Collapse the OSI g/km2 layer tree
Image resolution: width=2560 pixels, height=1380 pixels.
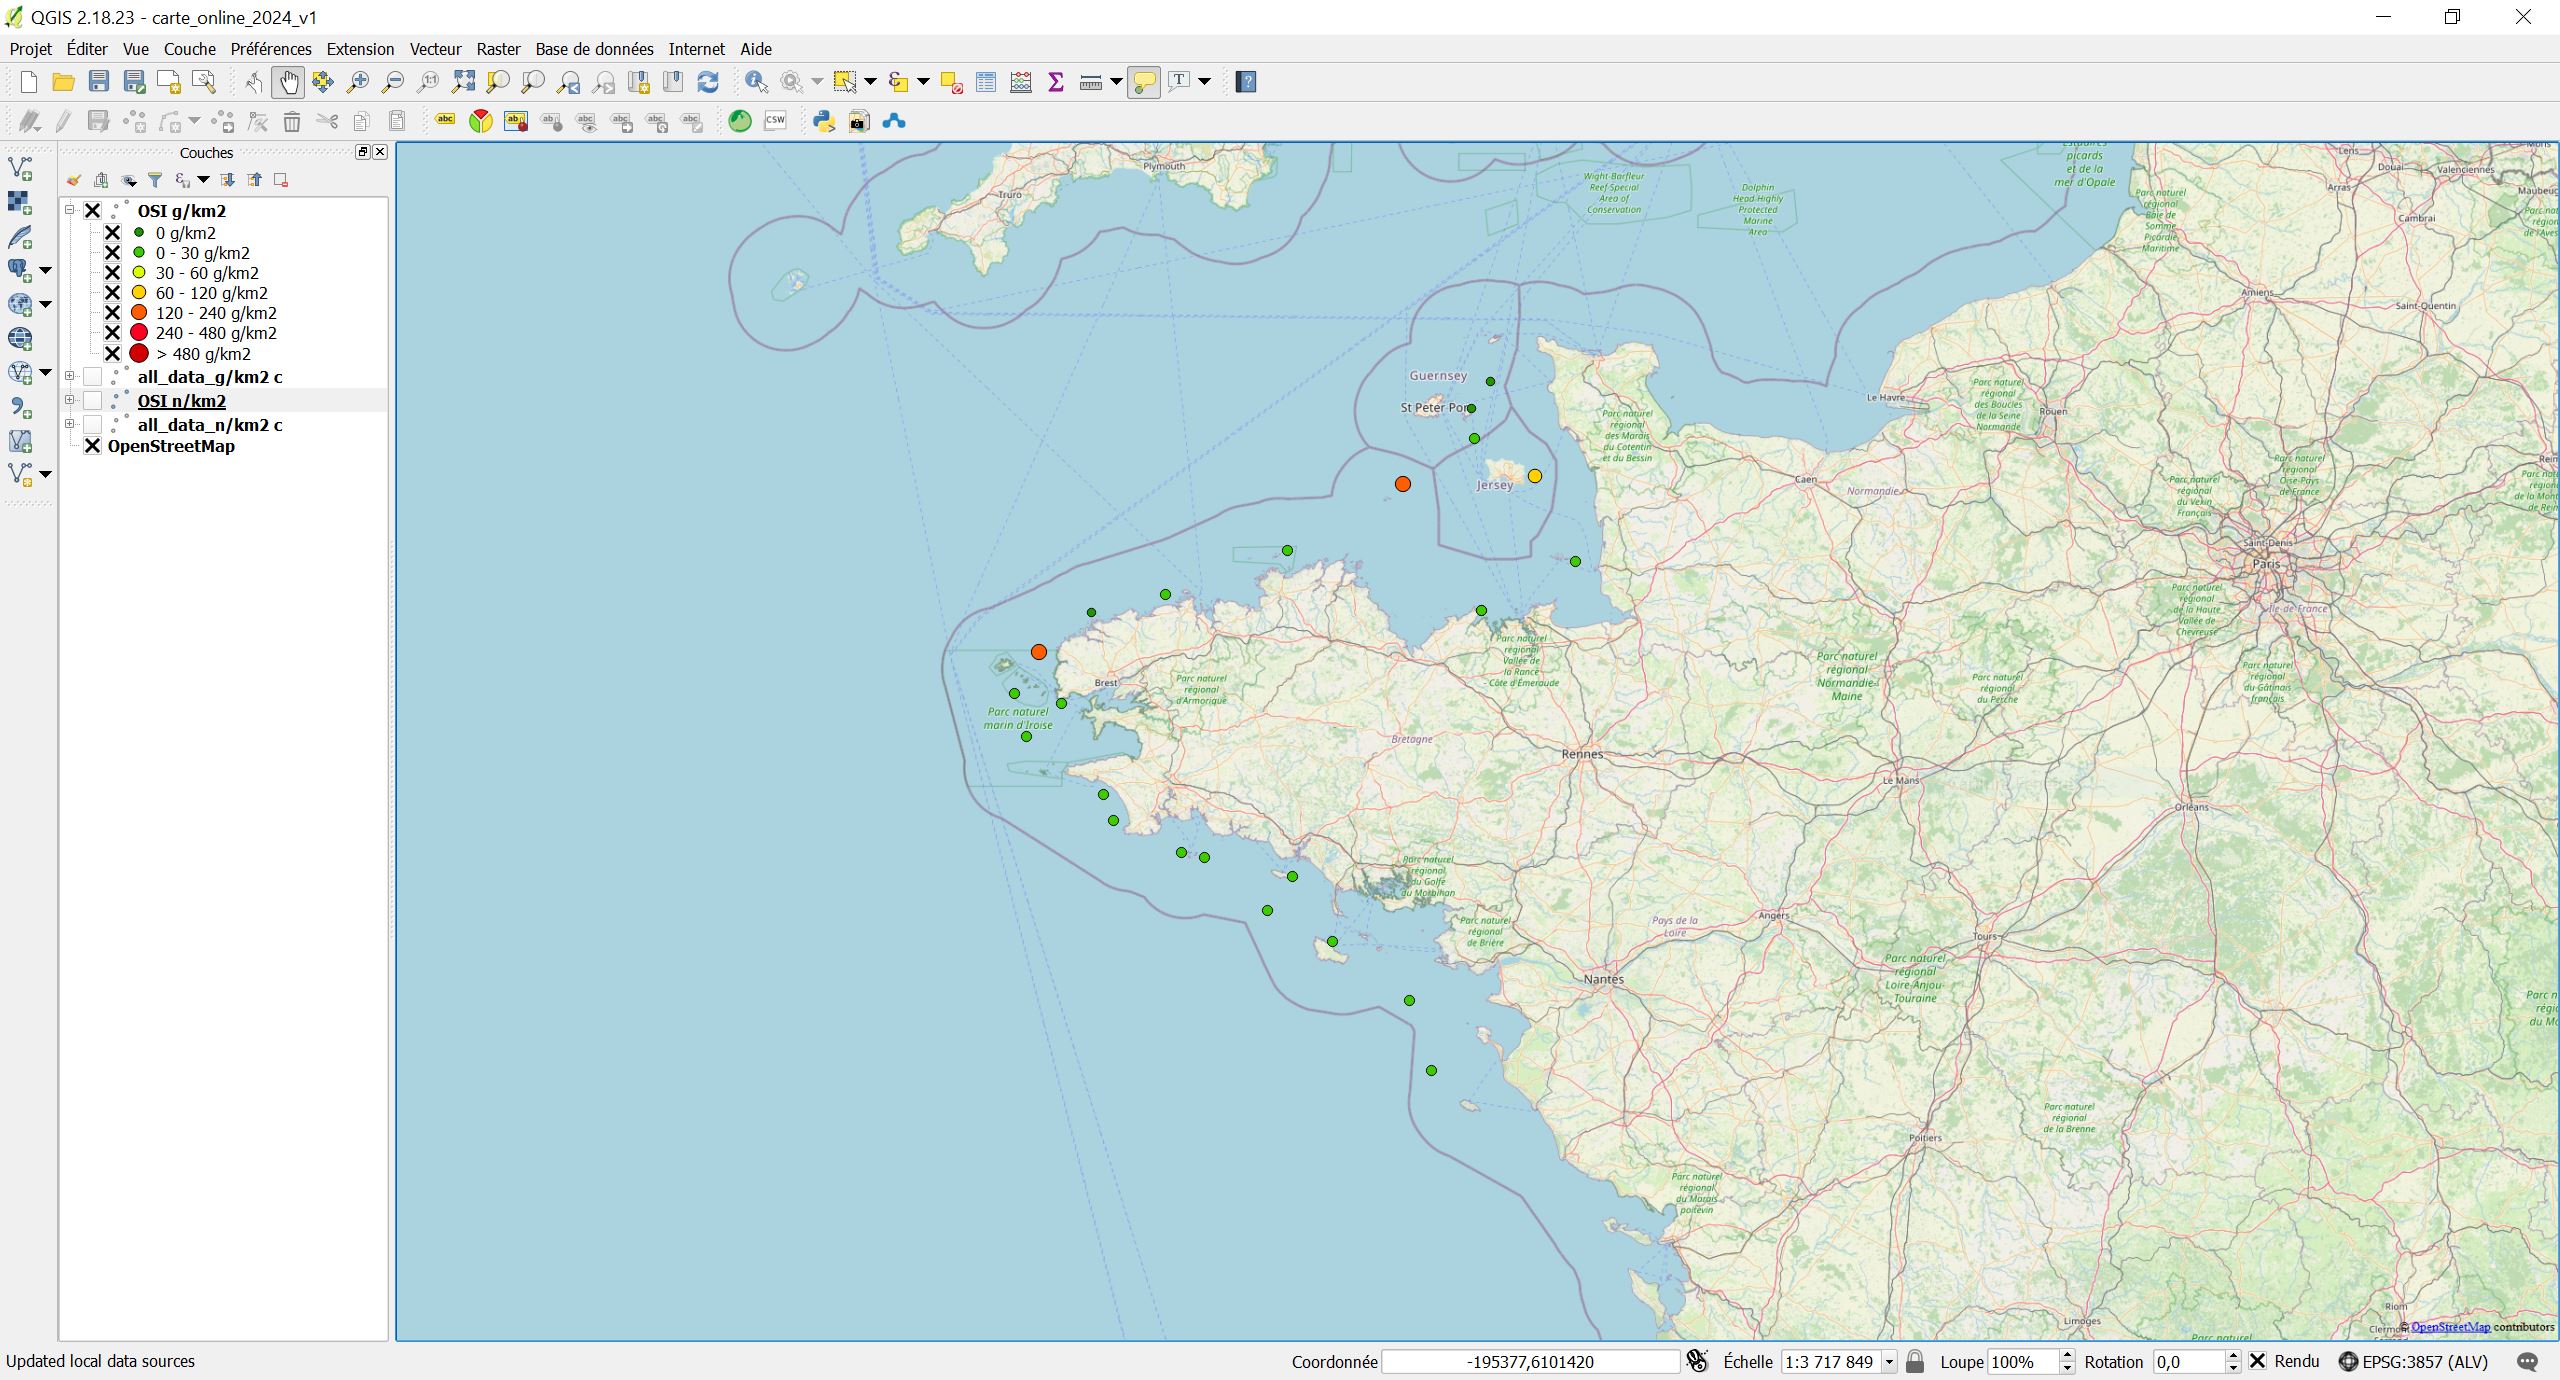point(70,210)
